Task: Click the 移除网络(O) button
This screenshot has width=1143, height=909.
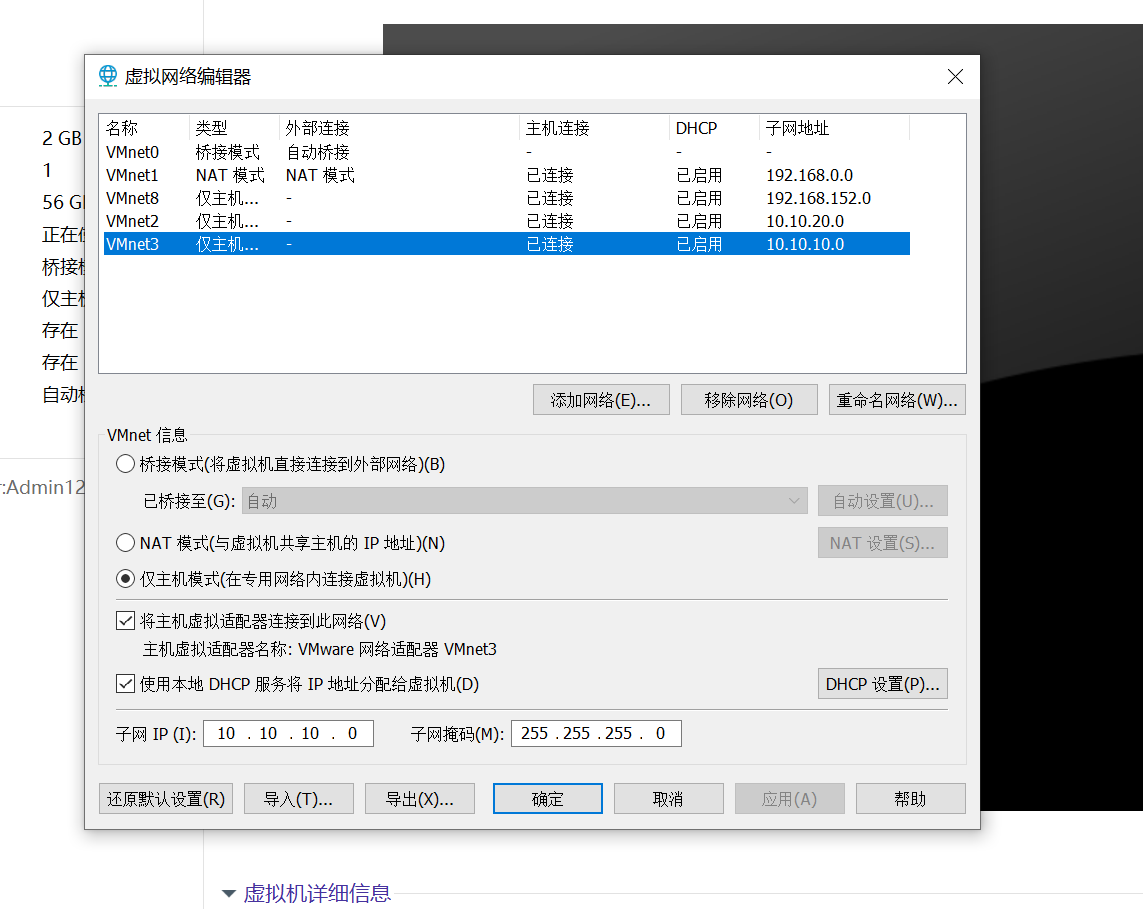Action: [x=749, y=399]
